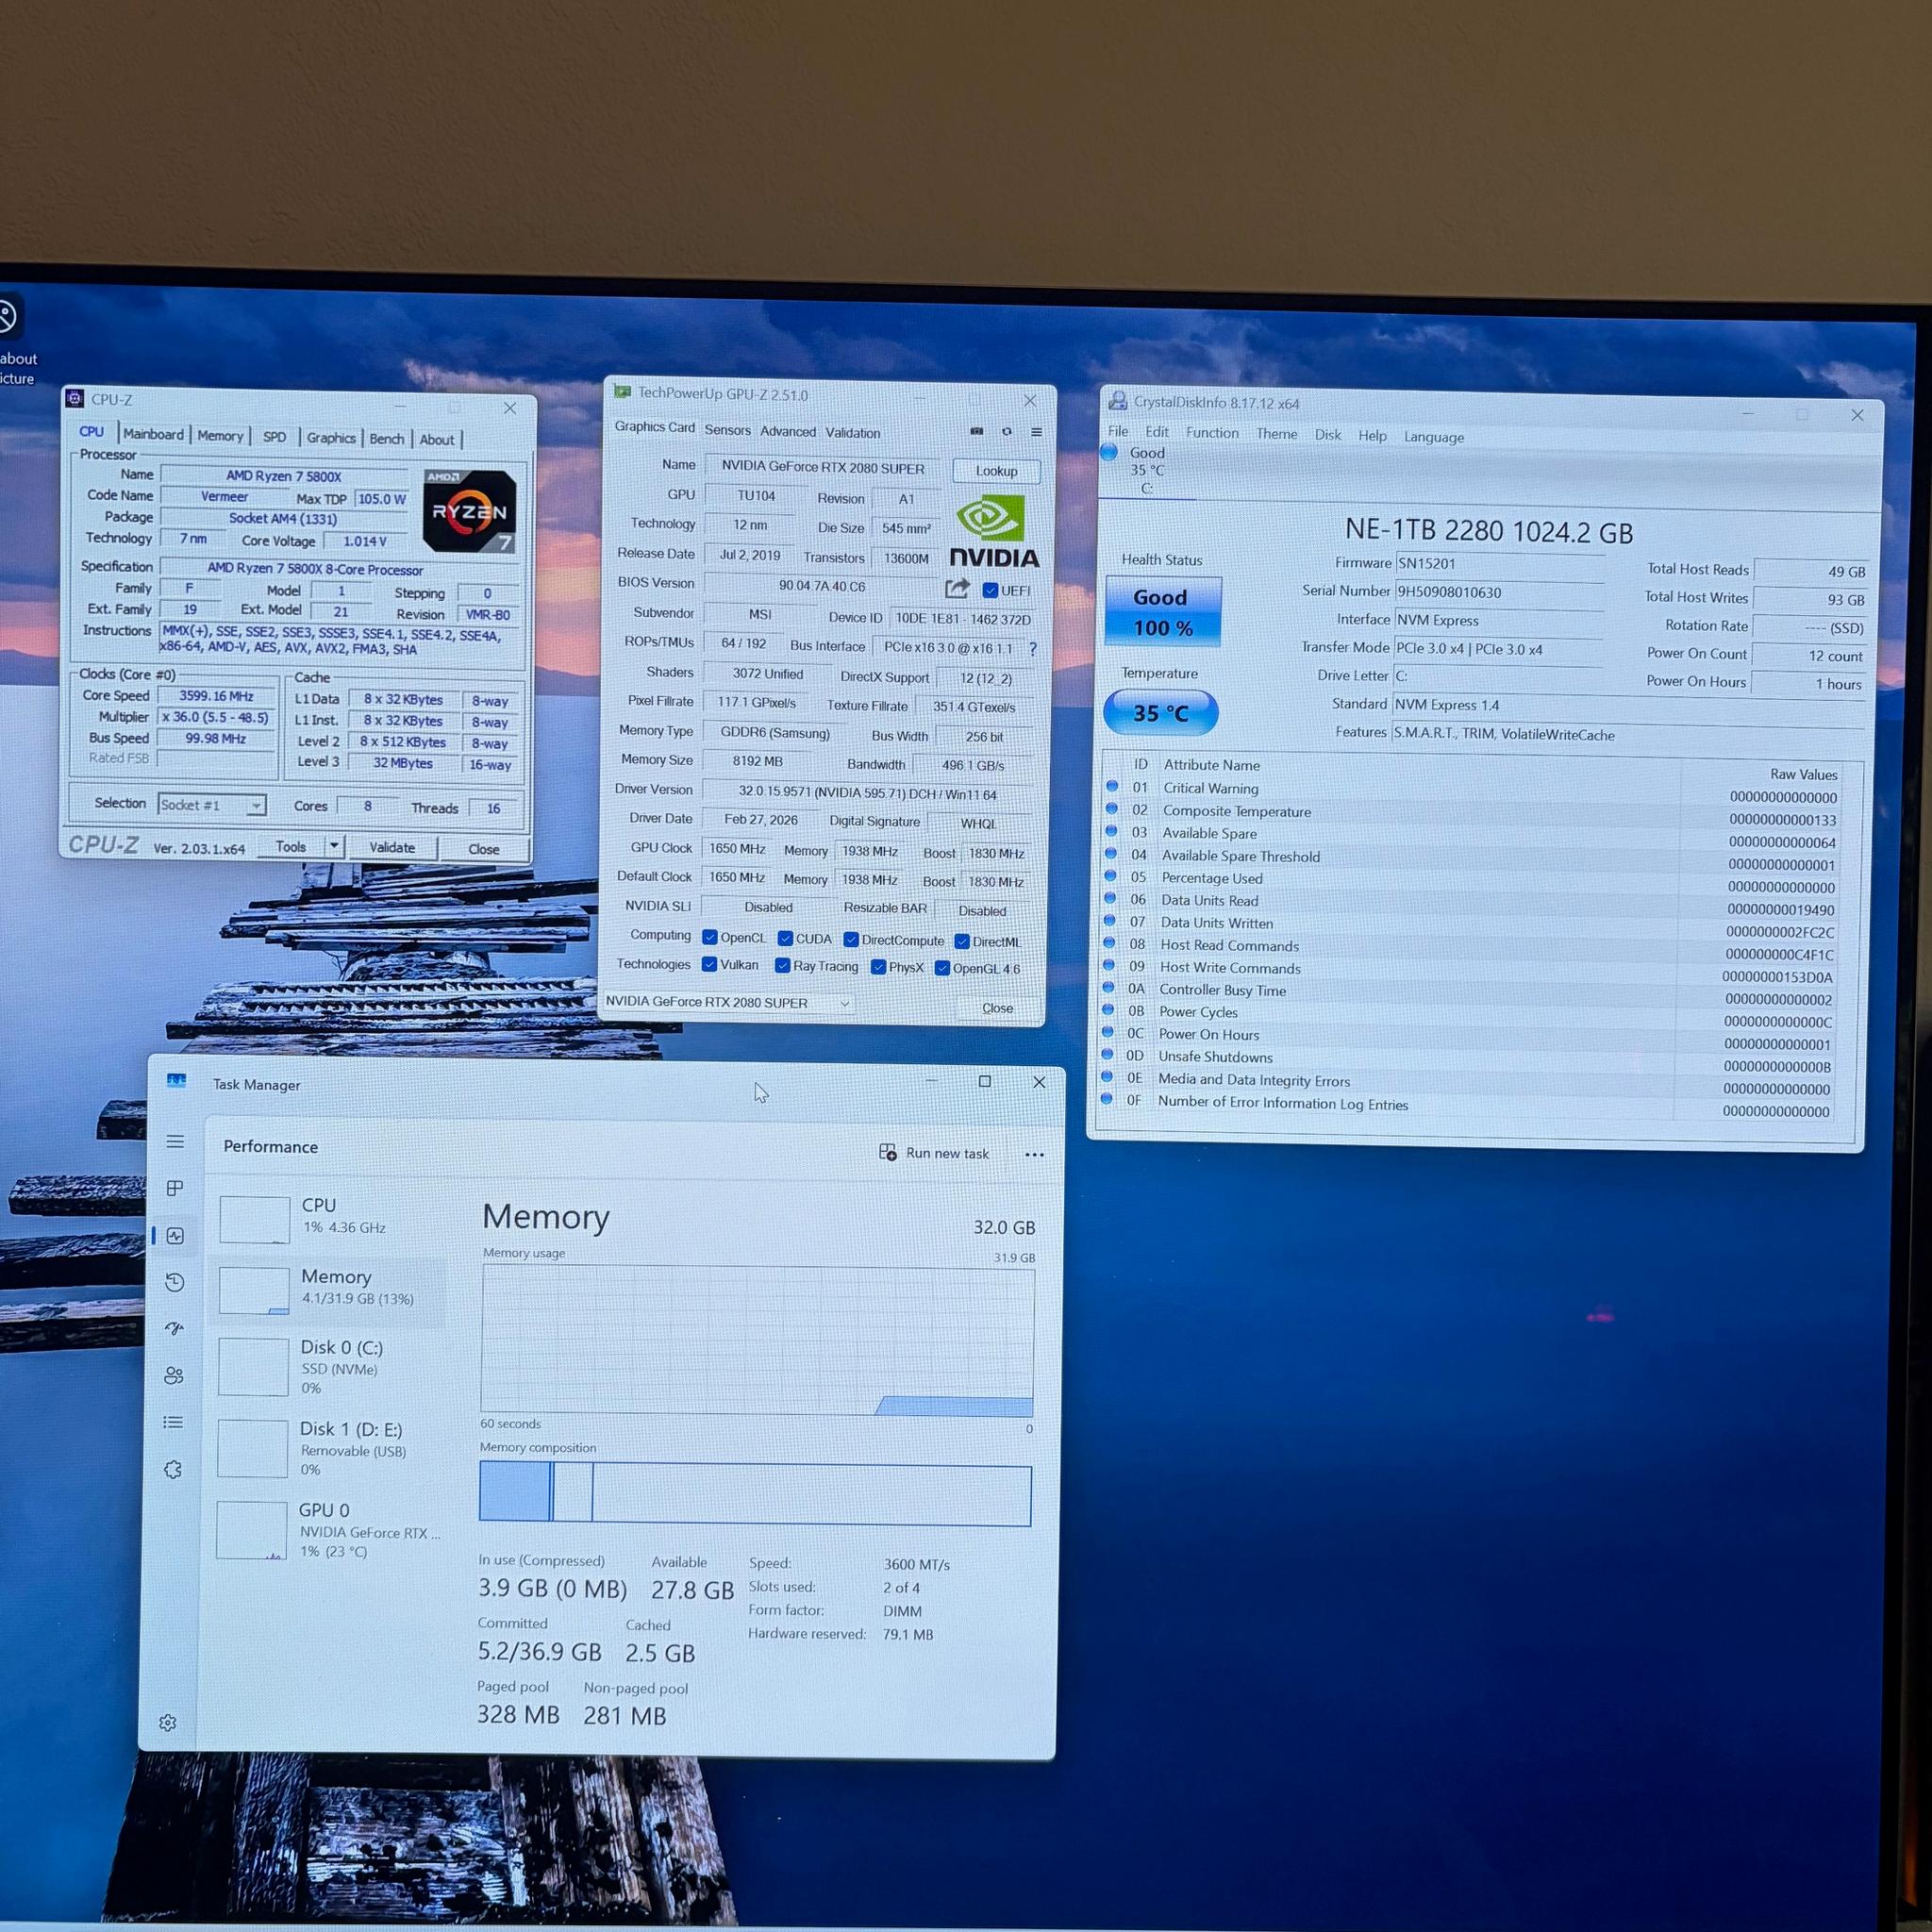Click the blue status dot for Power On Hours attribute

tap(1107, 1032)
